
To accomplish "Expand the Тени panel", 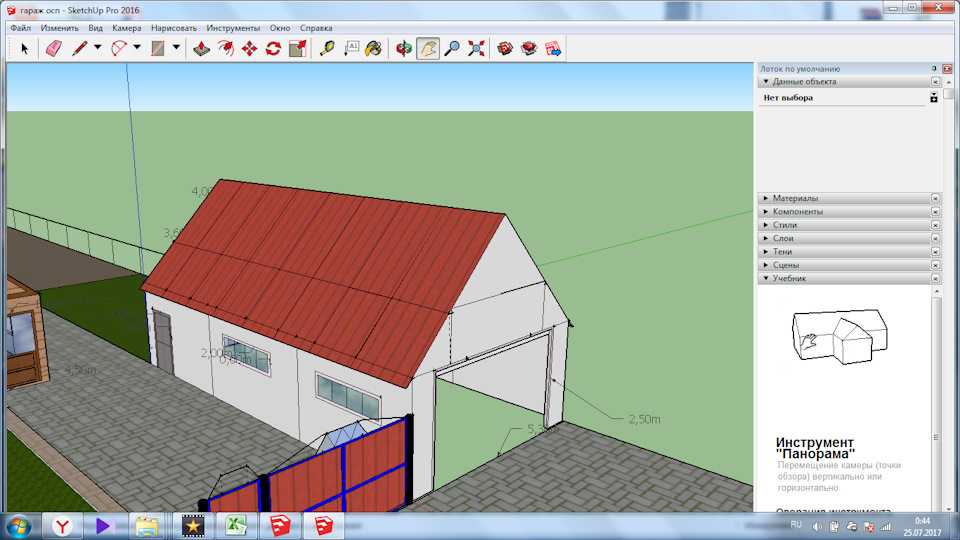I will point(766,252).
